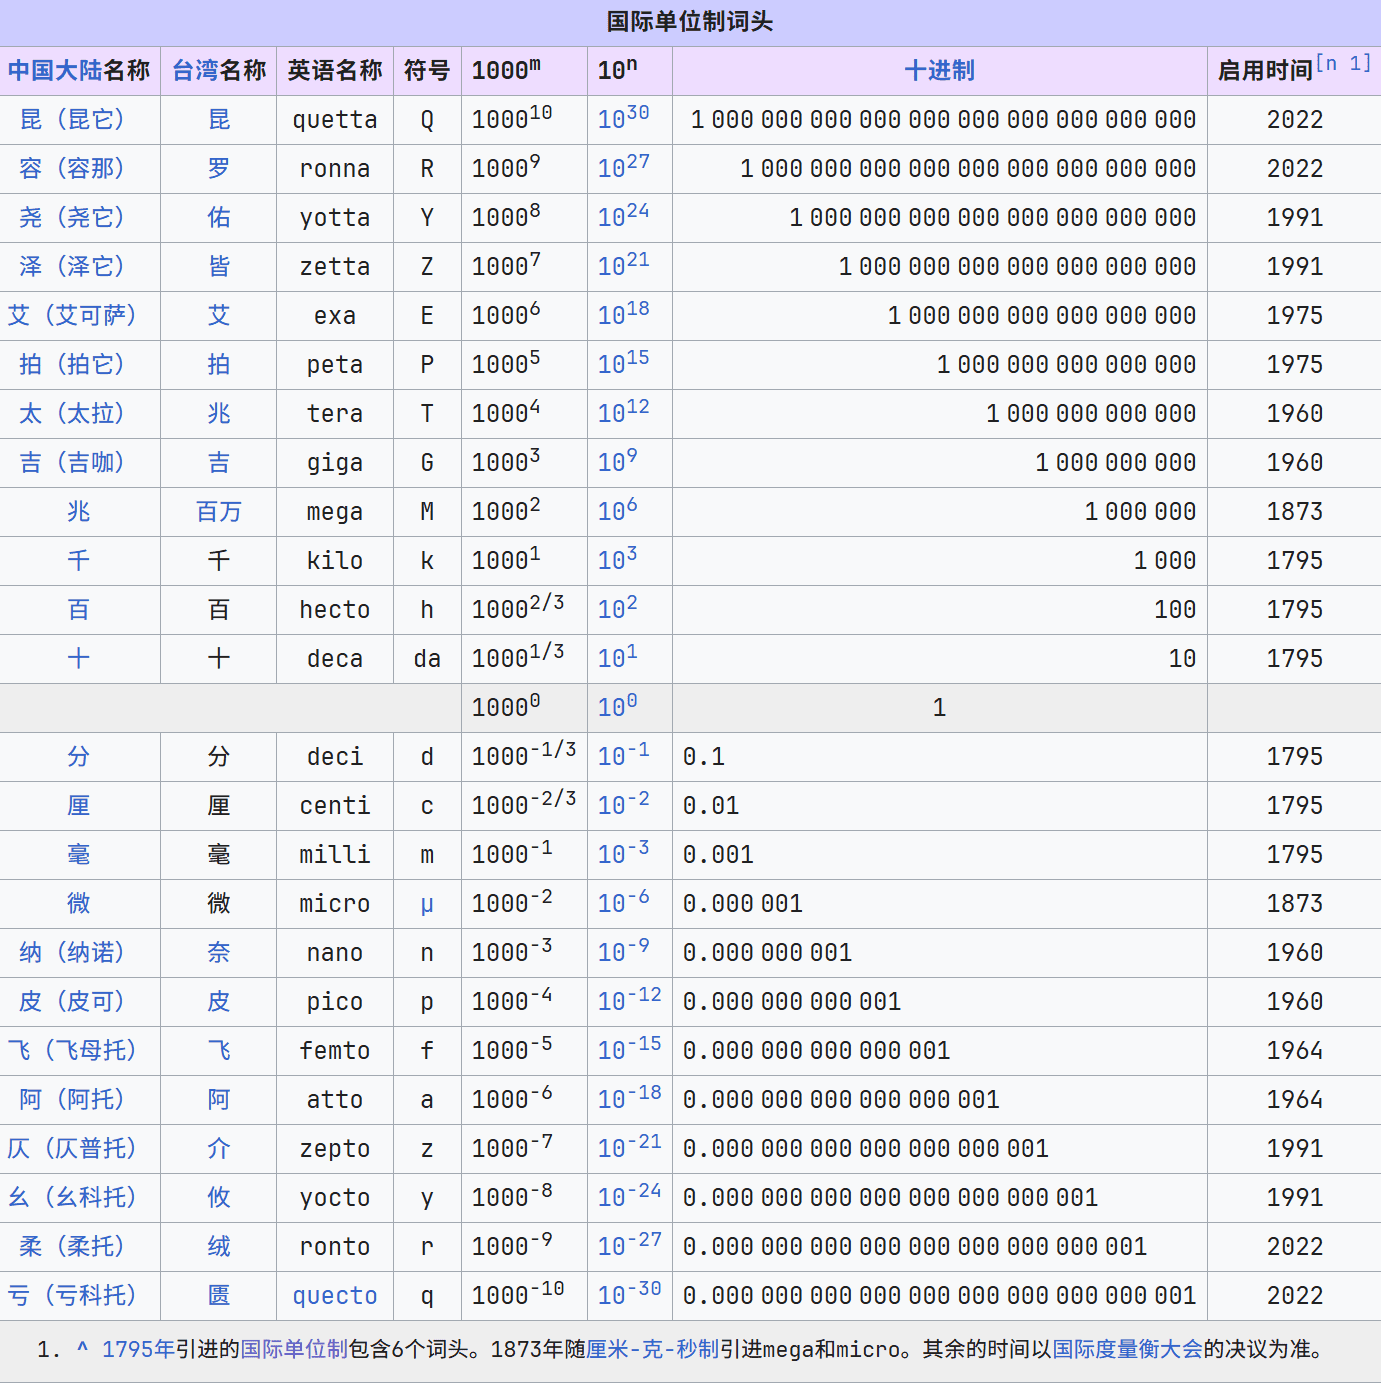Open the 太（太拉）link

pos(72,414)
